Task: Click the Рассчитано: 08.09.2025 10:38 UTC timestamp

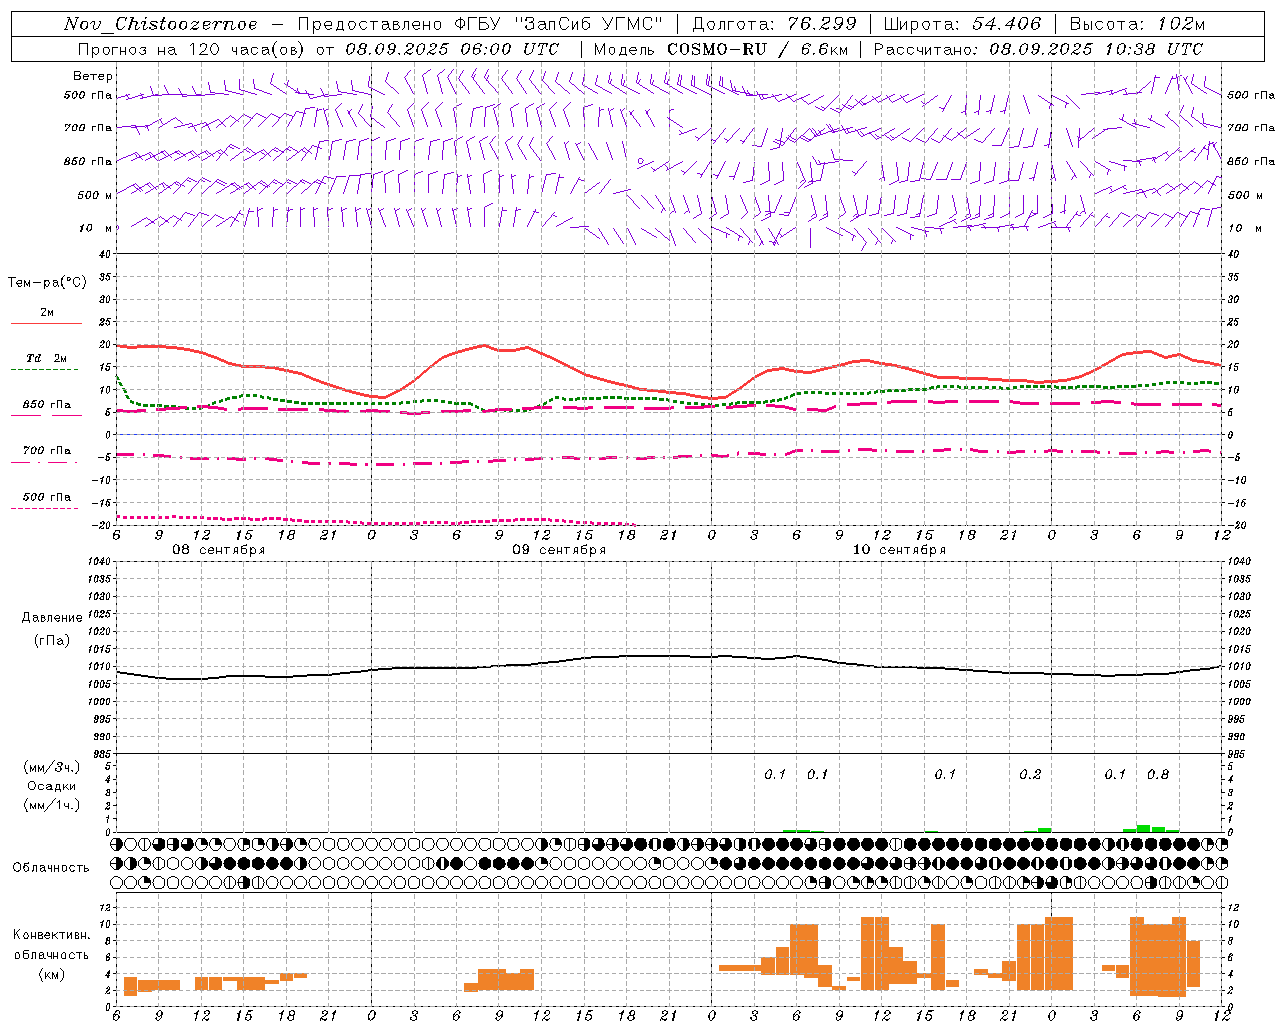Action: pos(1038,49)
